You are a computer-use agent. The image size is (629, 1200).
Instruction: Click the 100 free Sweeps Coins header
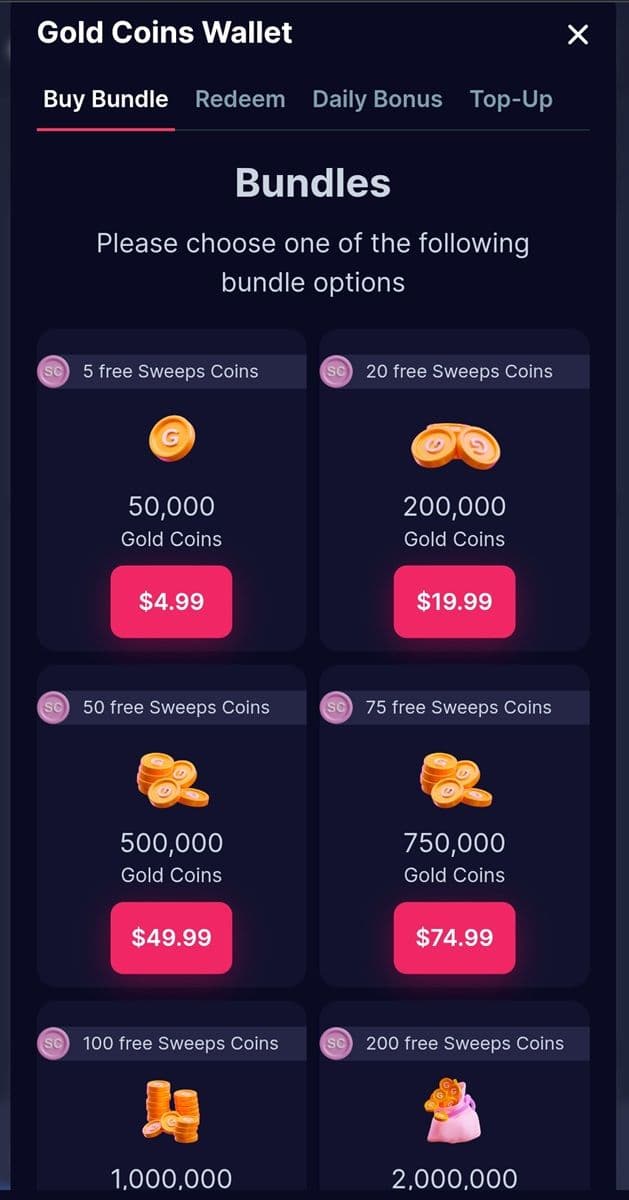click(171, 1043)
